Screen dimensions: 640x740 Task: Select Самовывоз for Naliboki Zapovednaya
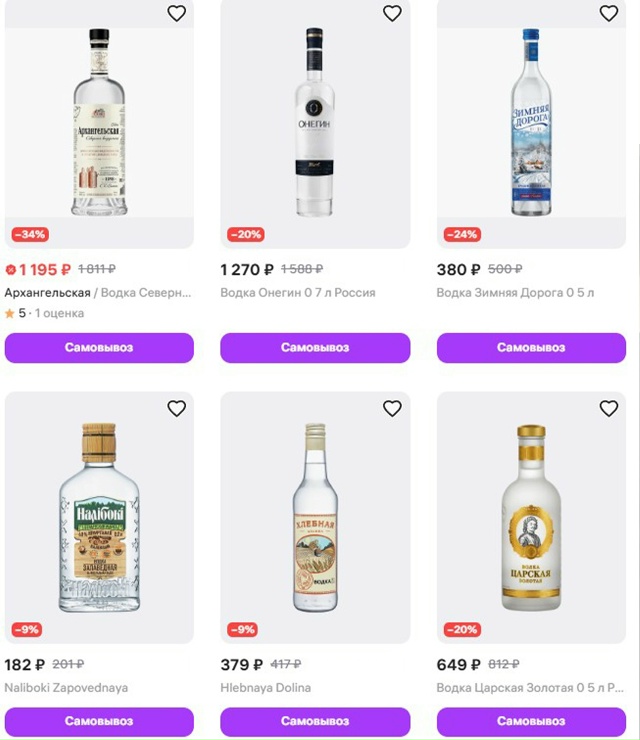99,721
